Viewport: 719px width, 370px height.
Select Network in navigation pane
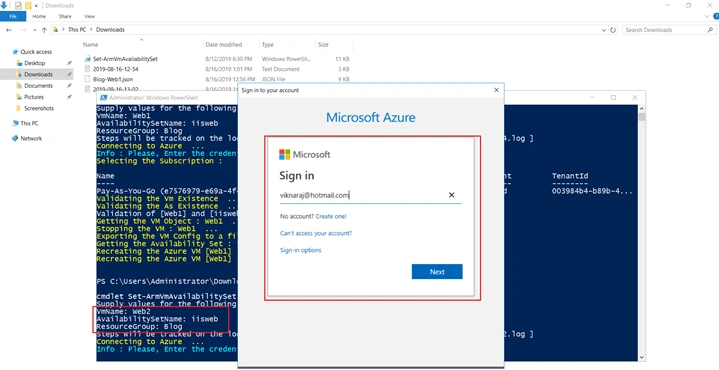(x=31, y=138)
